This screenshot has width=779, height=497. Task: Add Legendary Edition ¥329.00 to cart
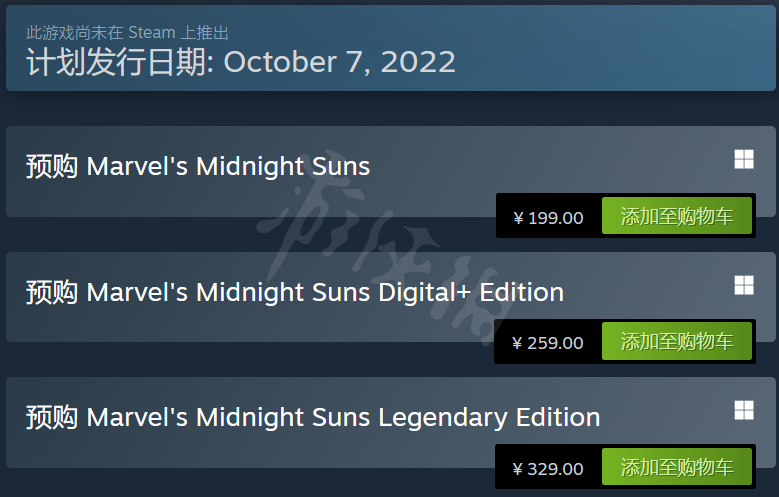677,467
